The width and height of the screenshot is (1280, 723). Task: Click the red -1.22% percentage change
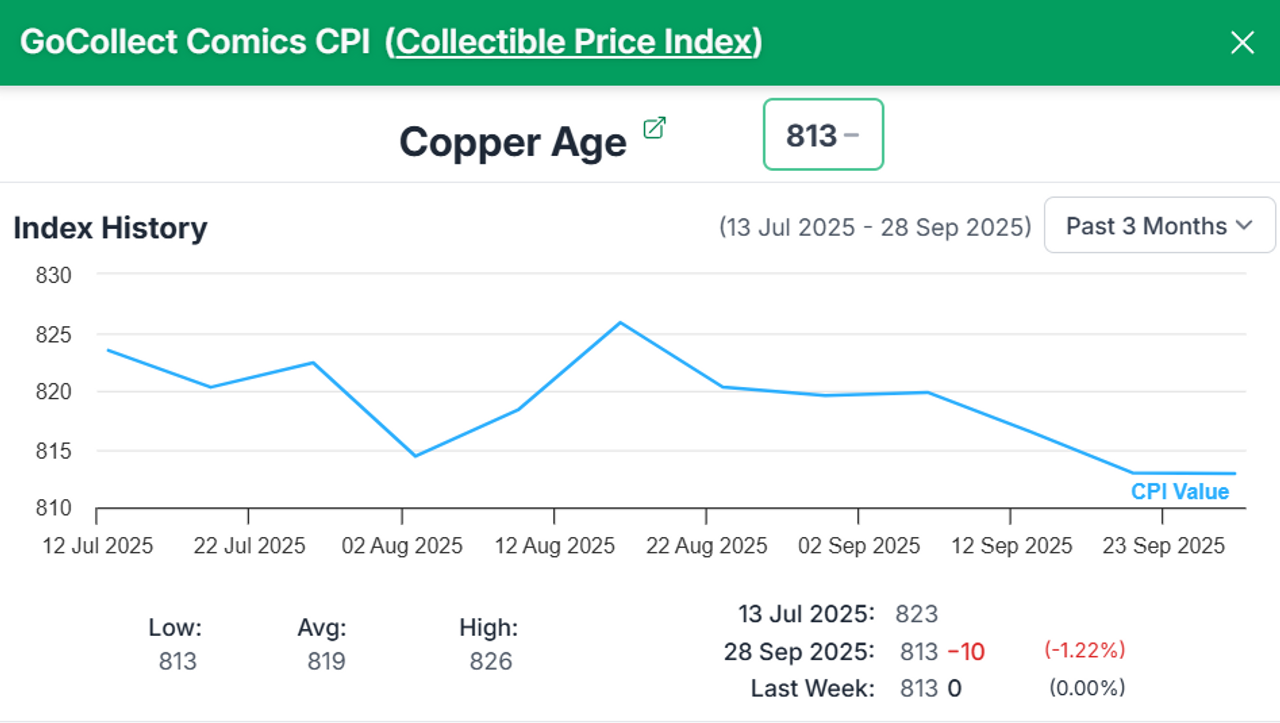point(1084,651)
